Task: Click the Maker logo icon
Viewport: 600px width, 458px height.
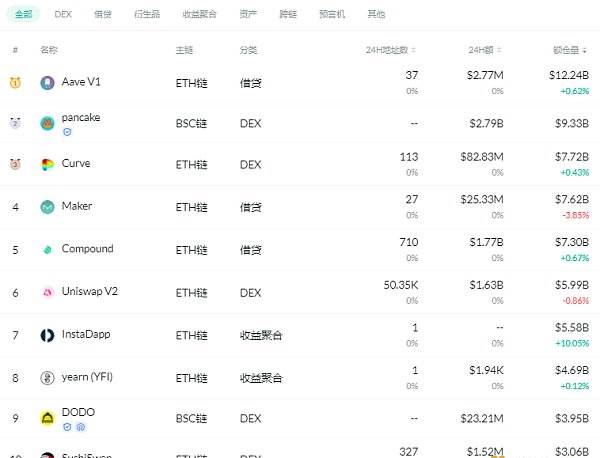Action: (47, 207)
